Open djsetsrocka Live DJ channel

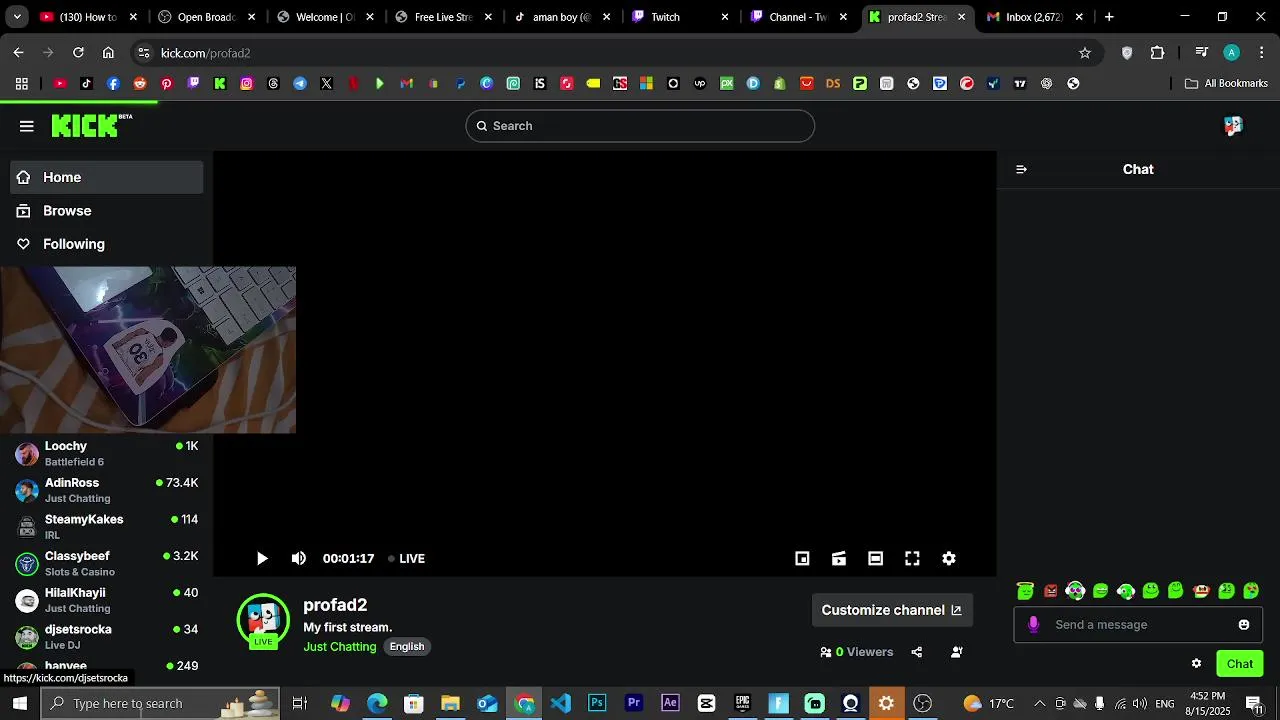[x=107, y=637]
